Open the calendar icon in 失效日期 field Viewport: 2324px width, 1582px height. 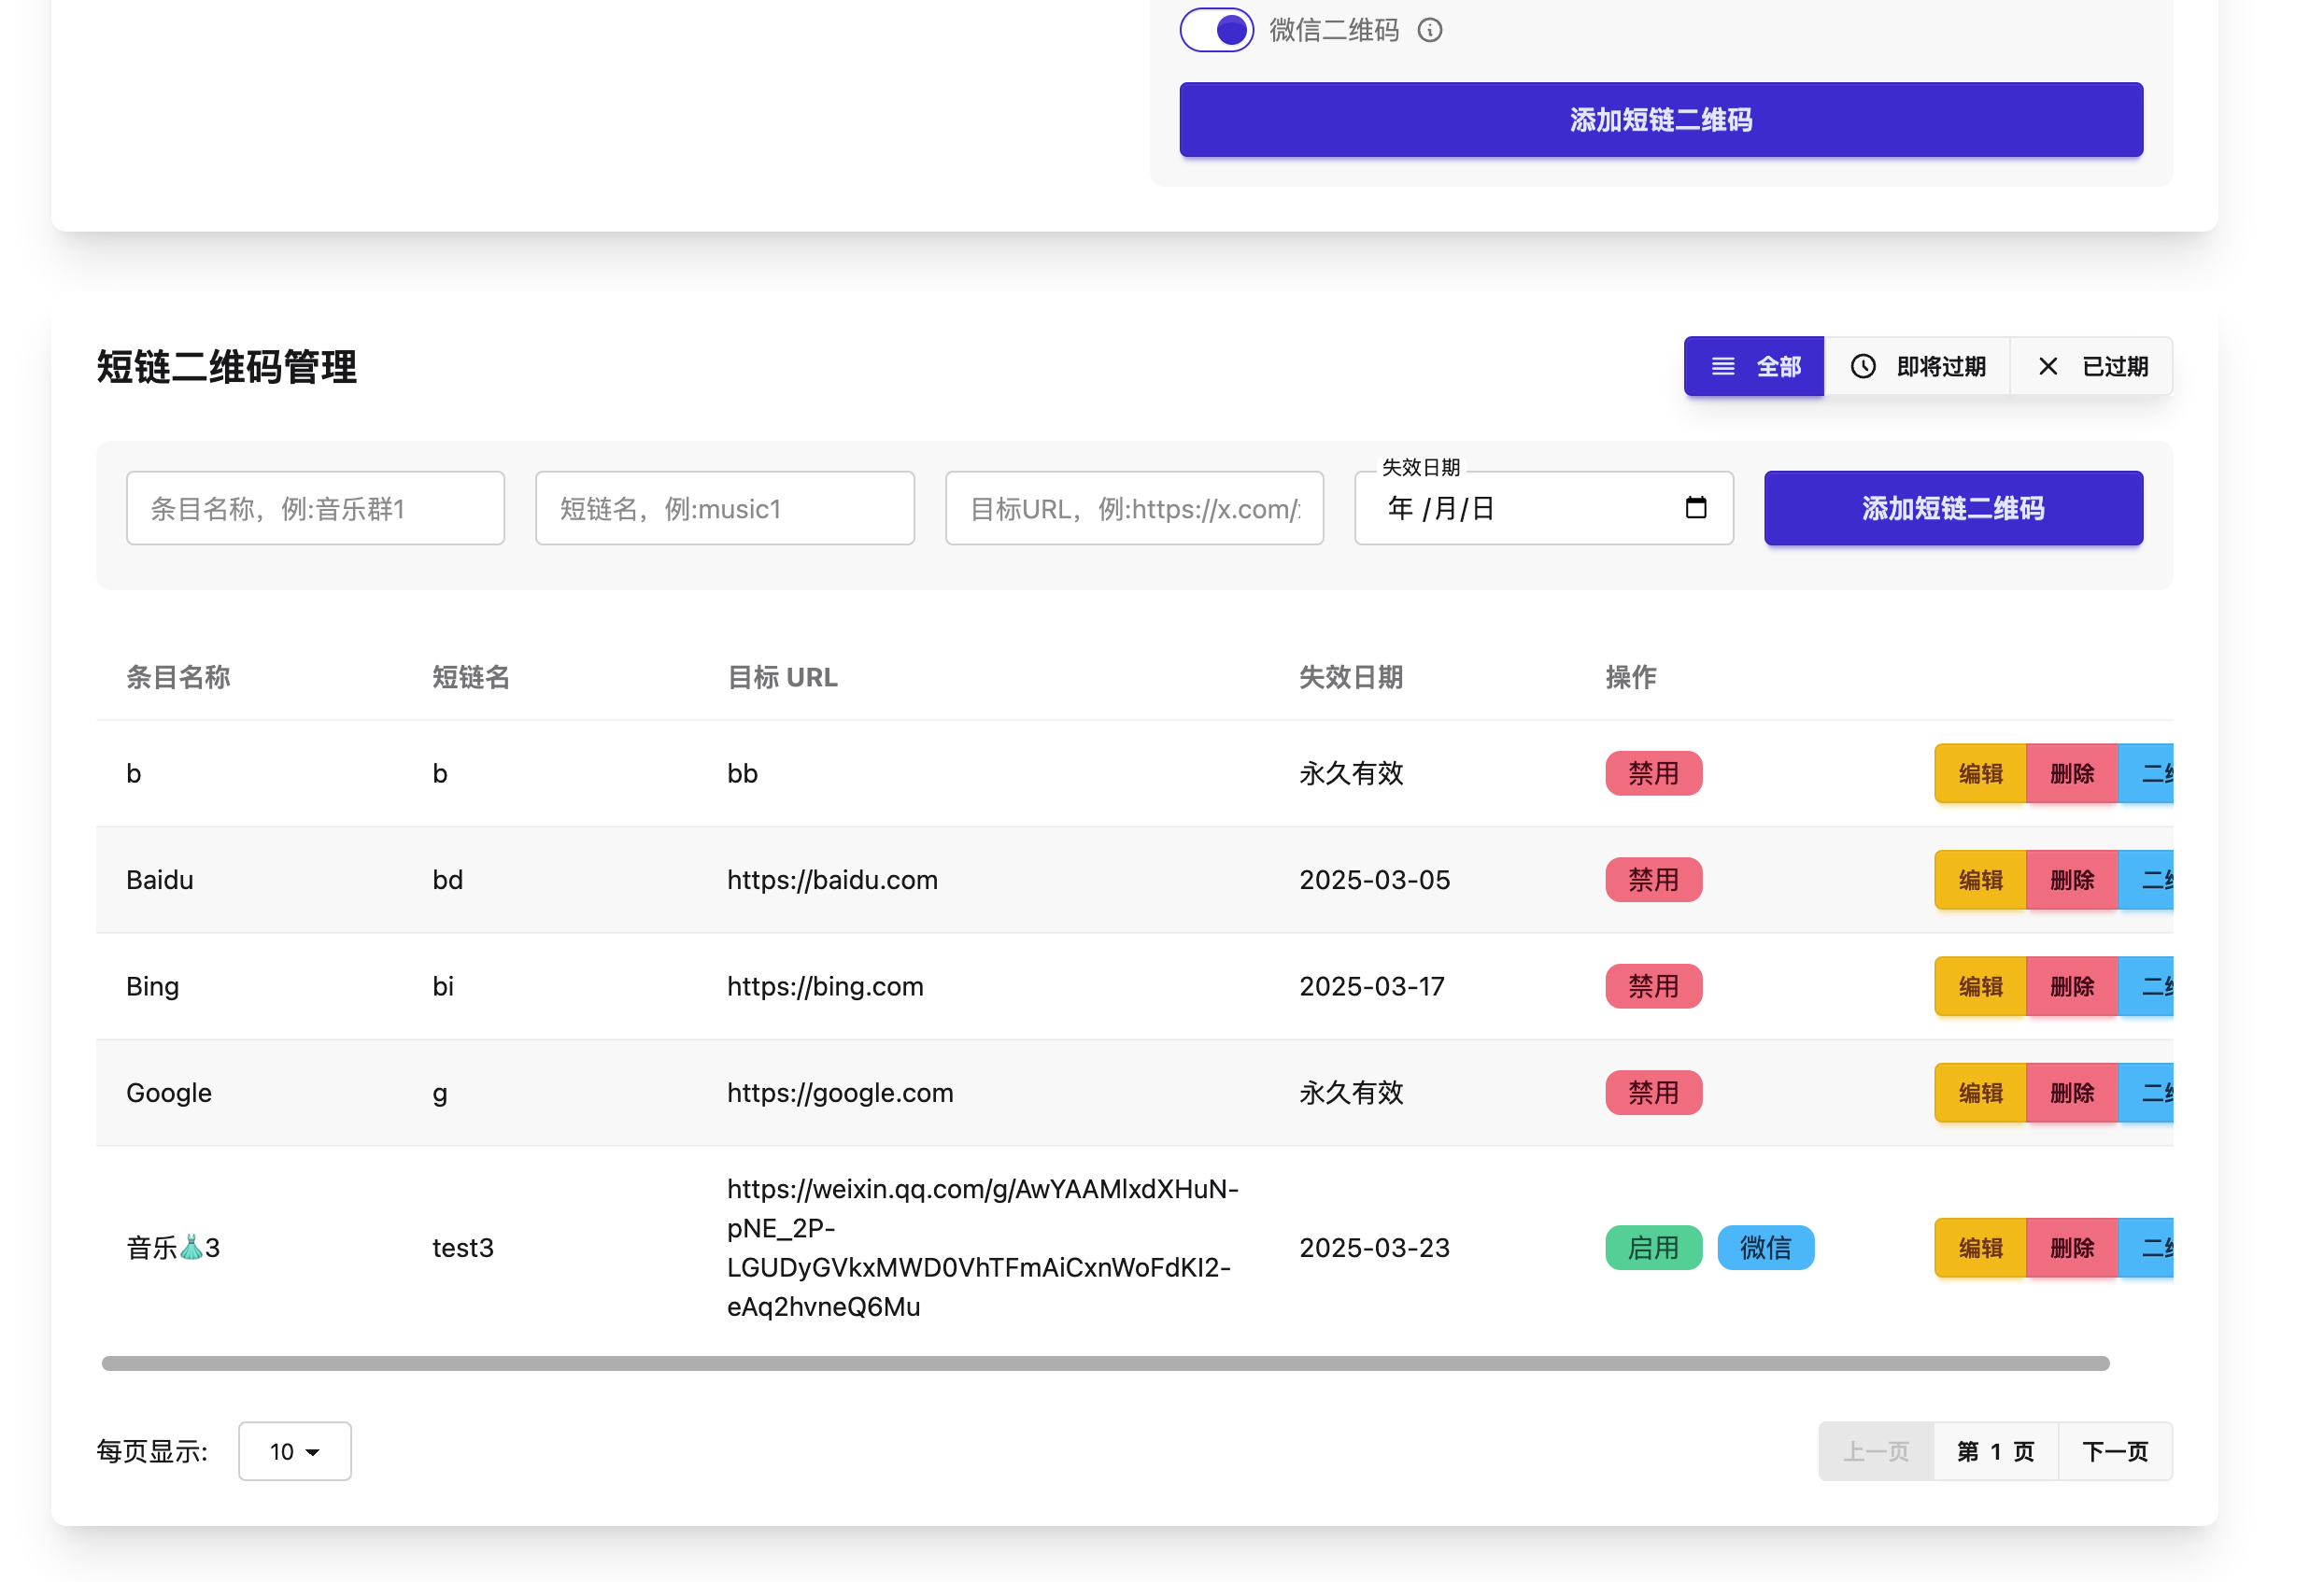click(1696, 508)
